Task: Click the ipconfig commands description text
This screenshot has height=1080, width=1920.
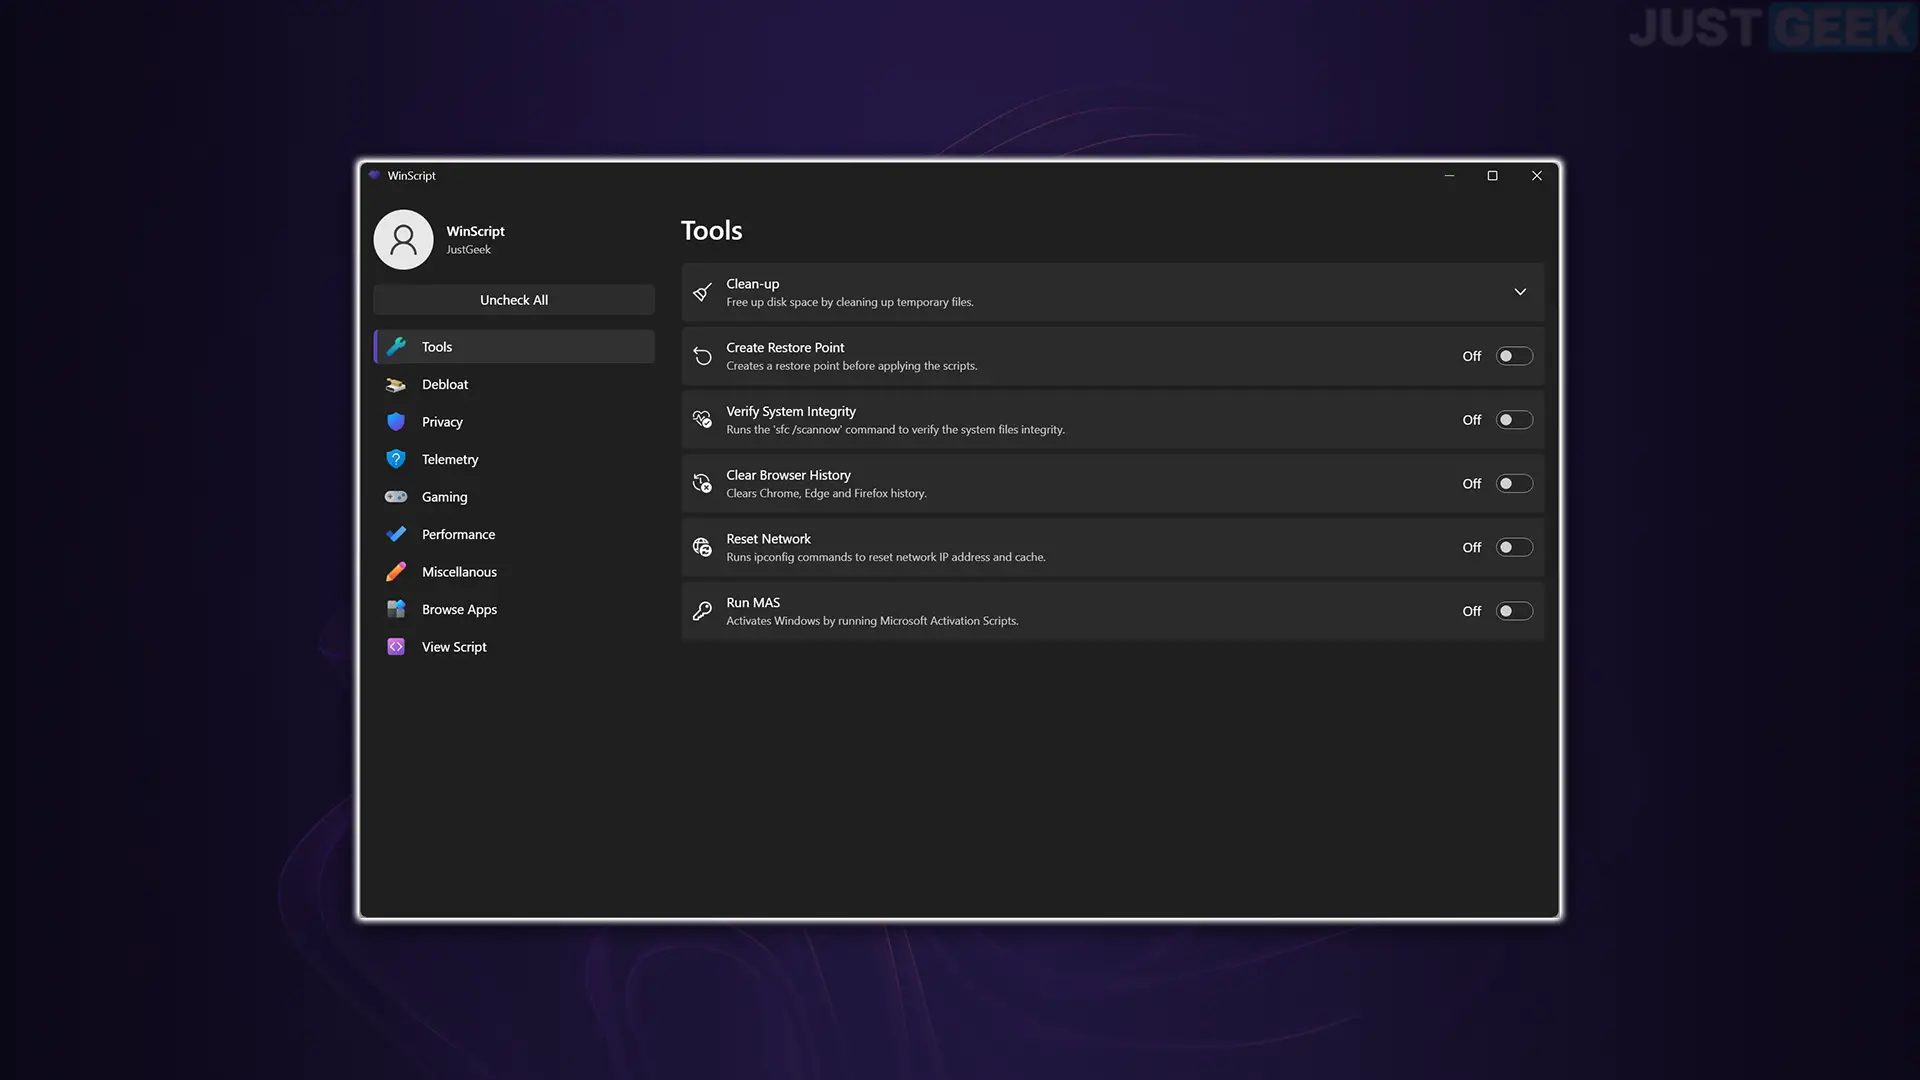Action: coord(886,558)
